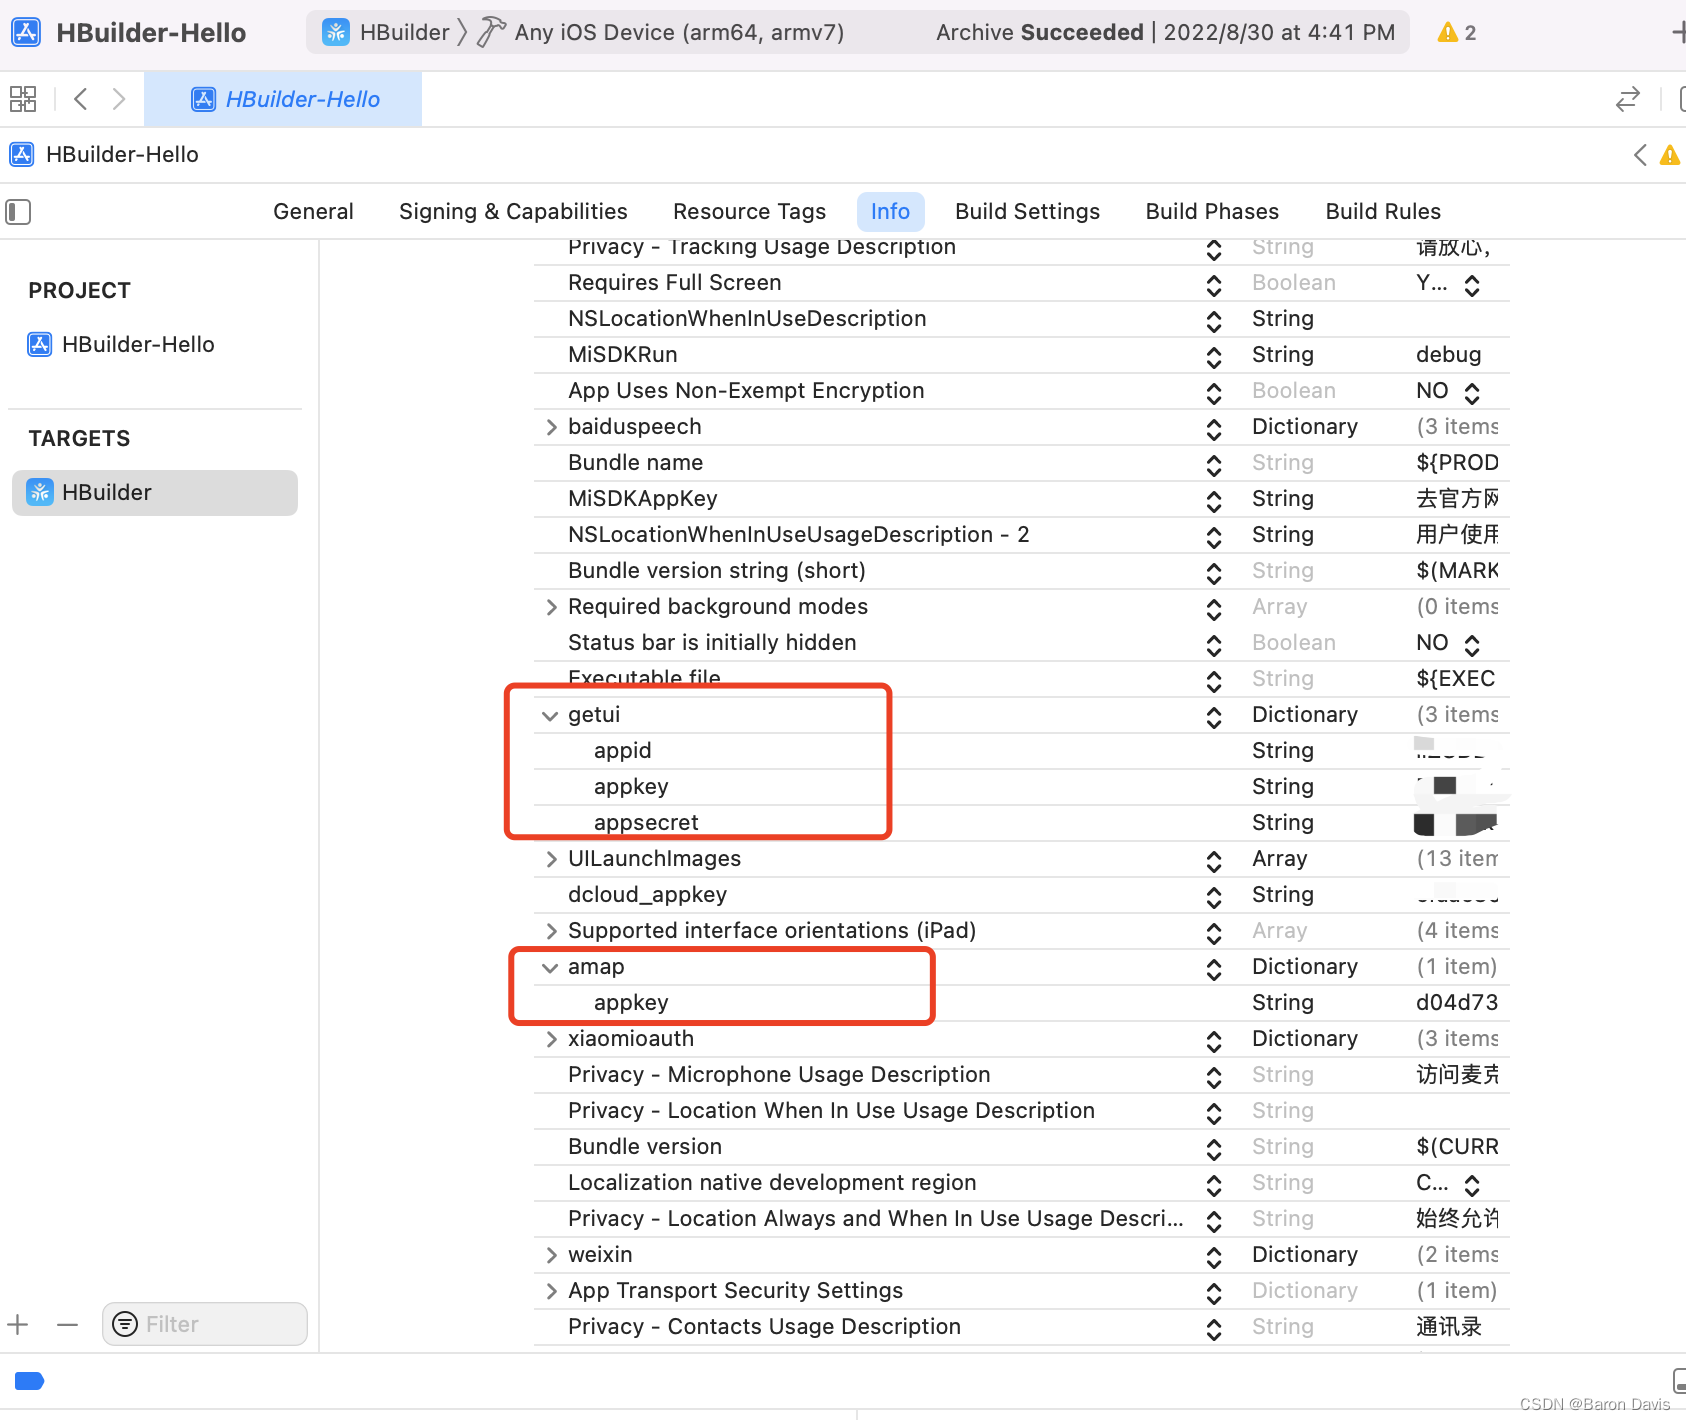Click the add target plus button
Viewport: 1686px width, 1420px height.
[18, 1325]
